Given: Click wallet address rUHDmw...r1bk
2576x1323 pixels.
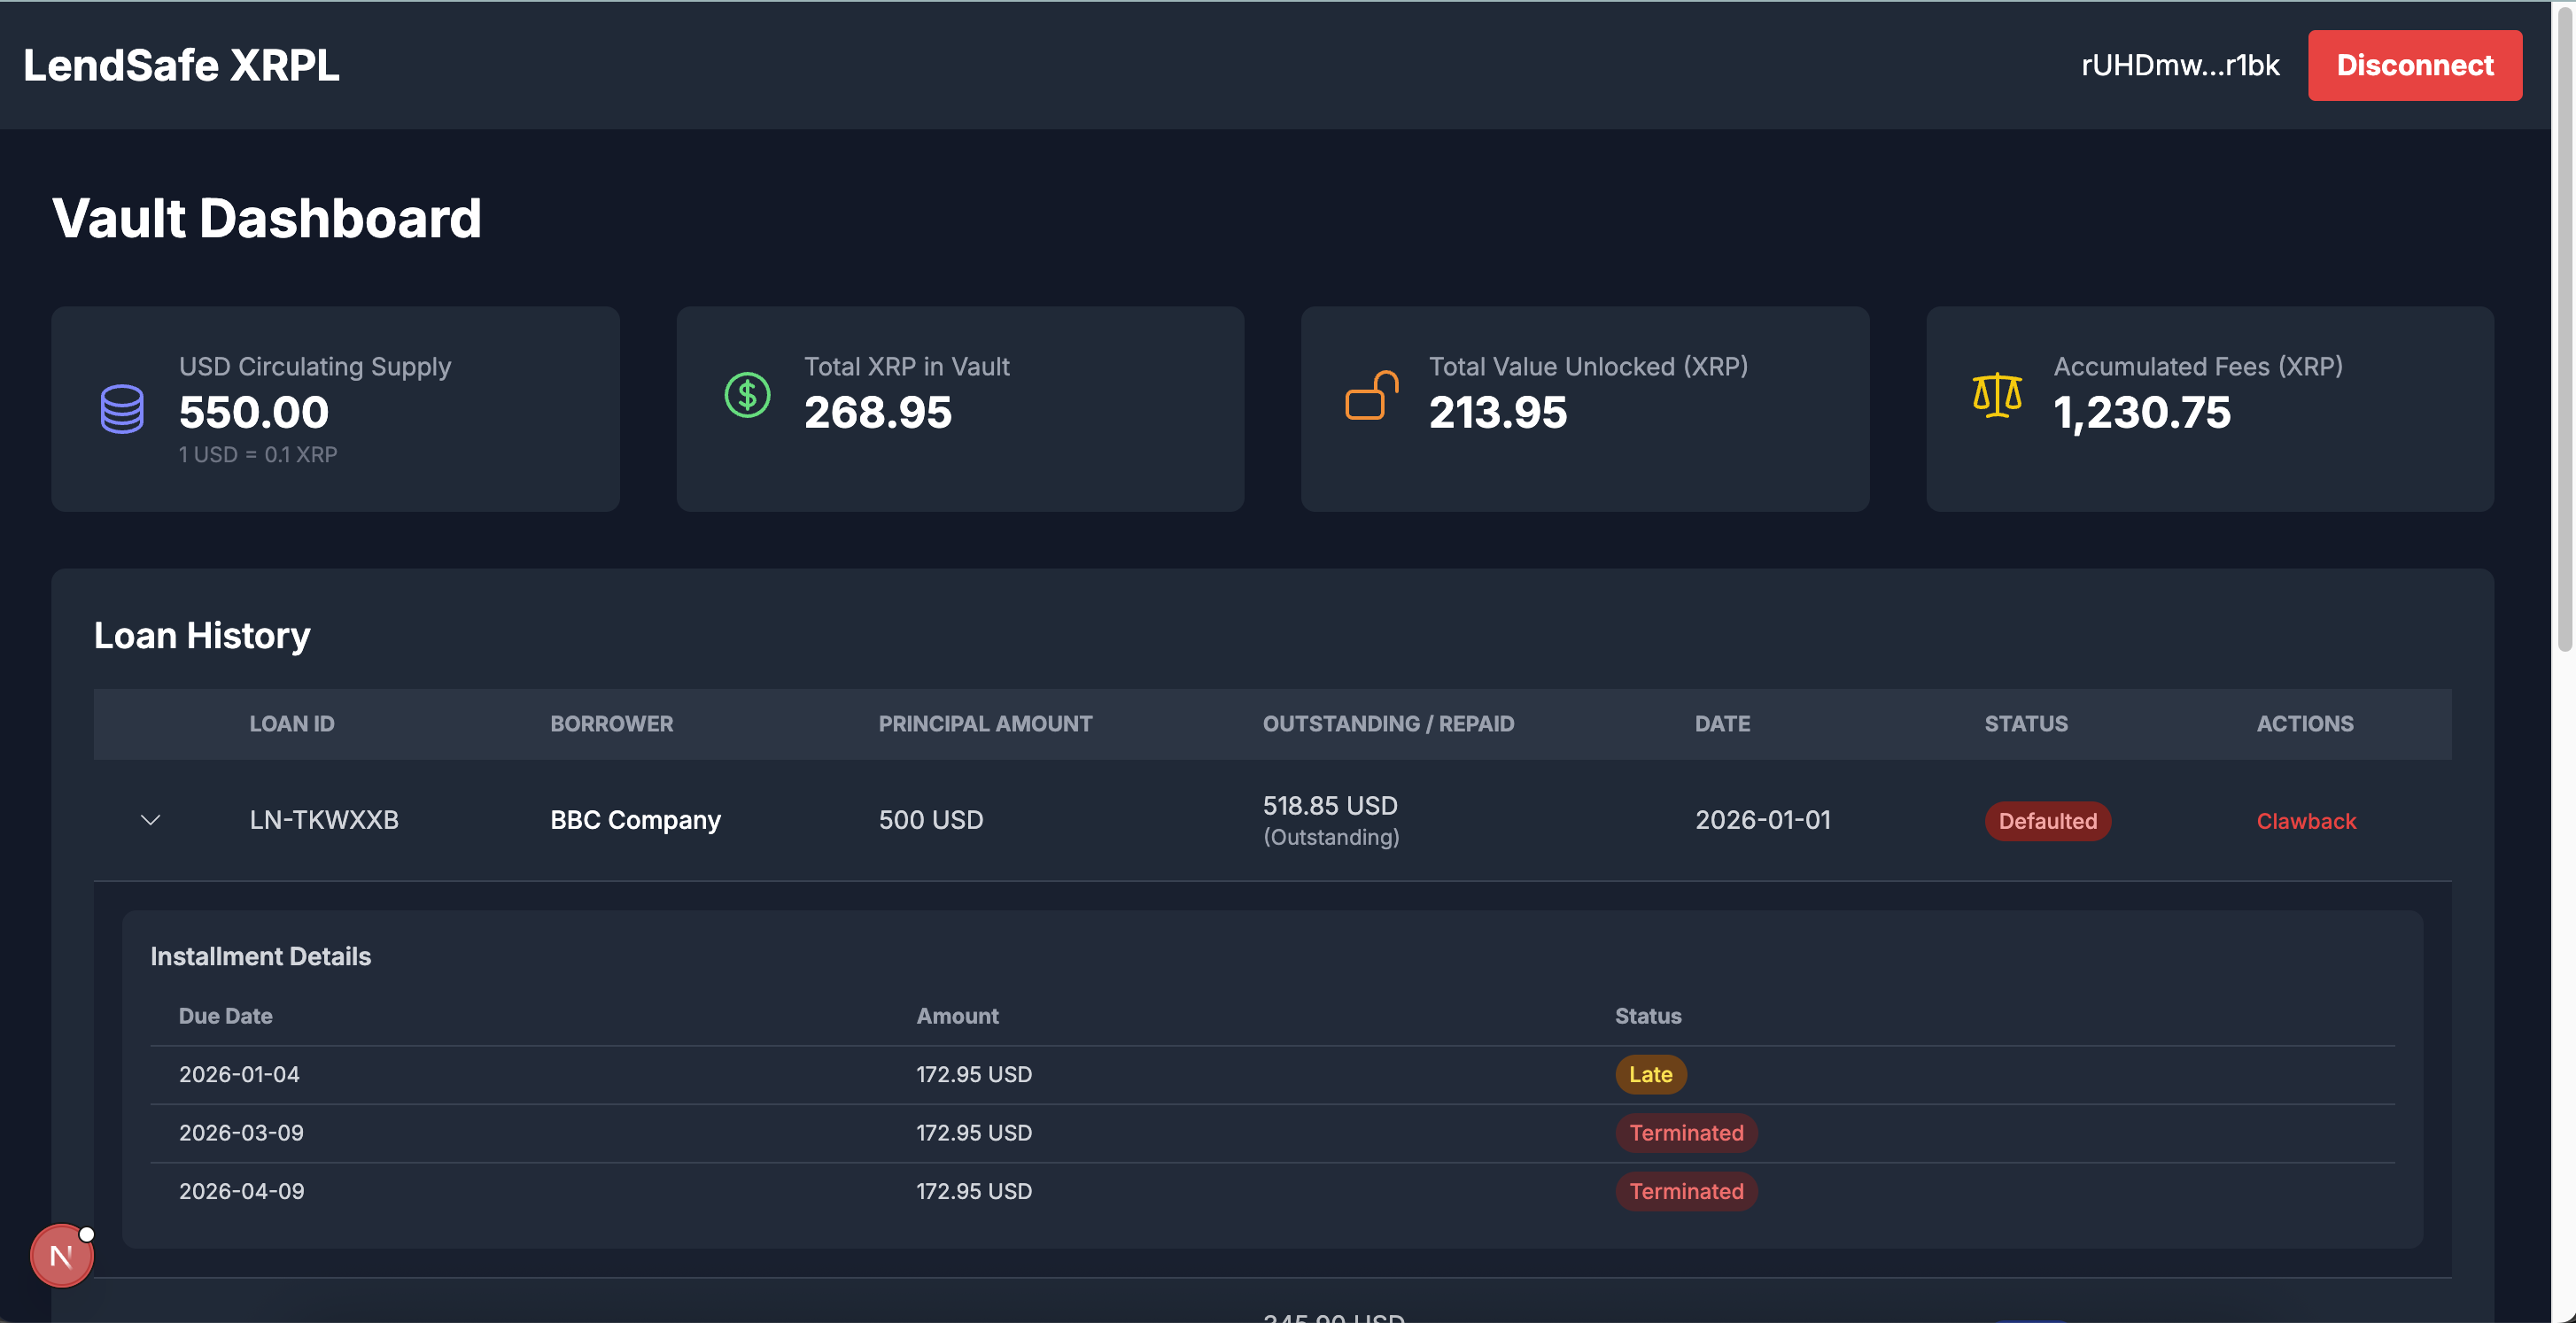Looking at the screenshot, I should (2179, 65).
